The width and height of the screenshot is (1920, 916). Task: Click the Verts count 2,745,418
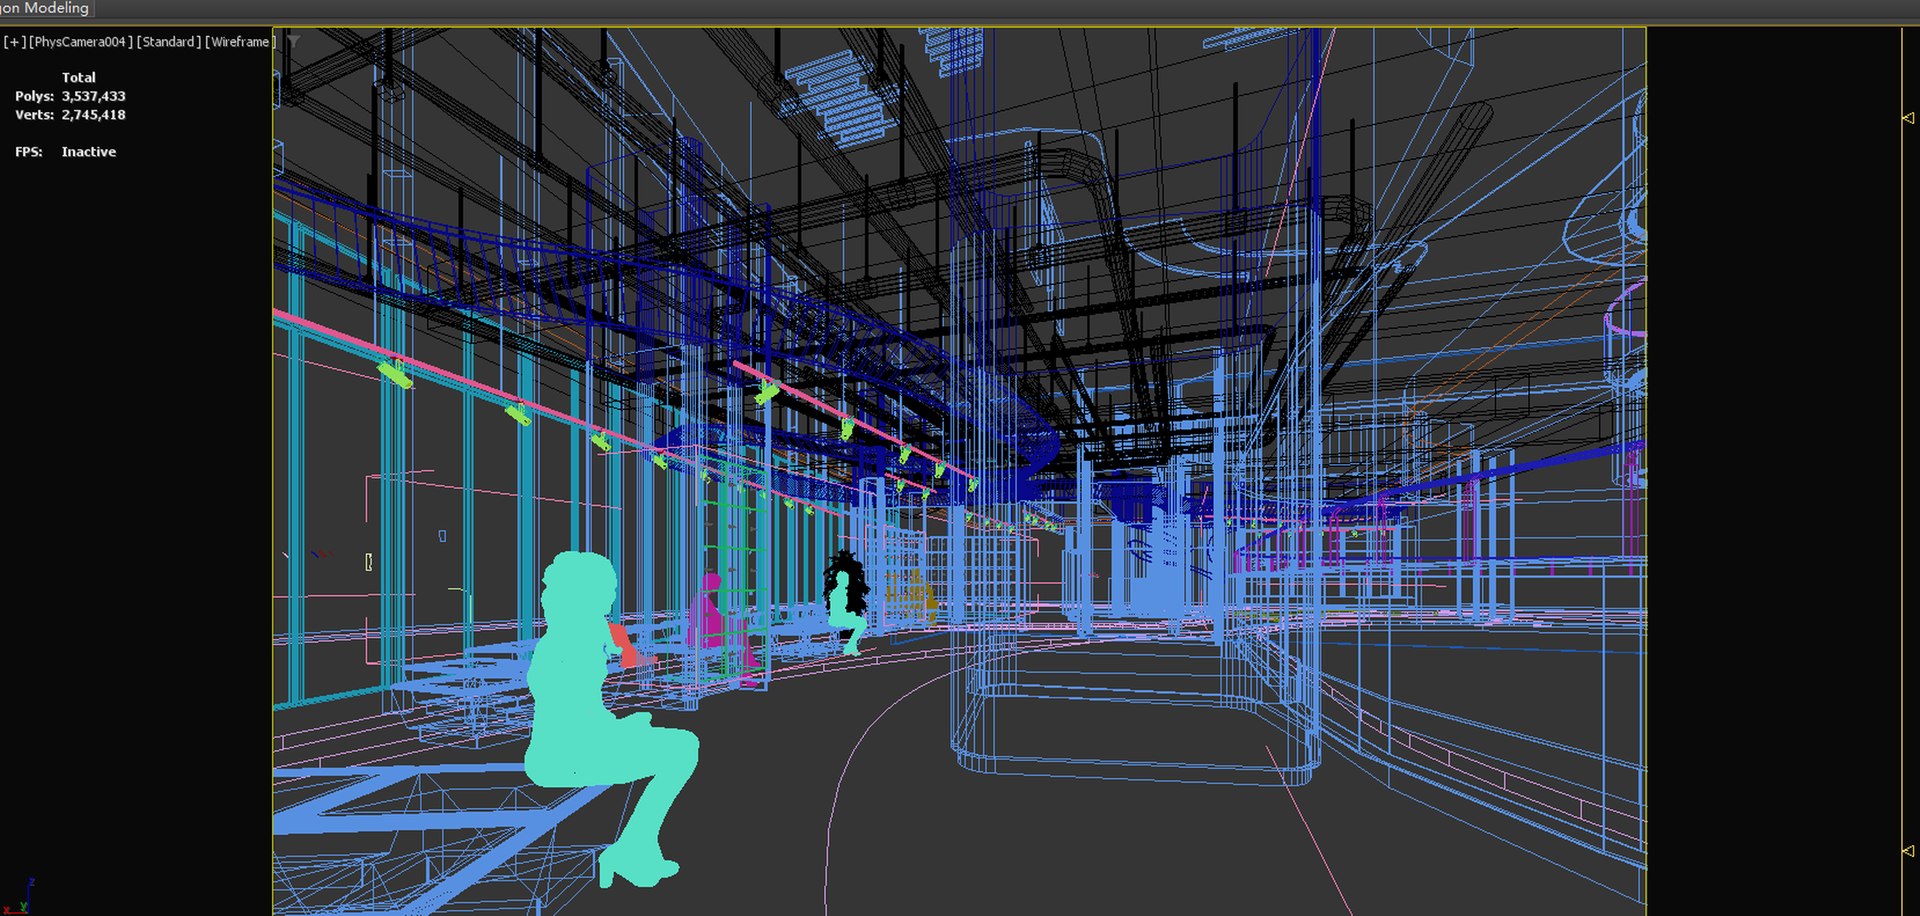tap(93, 115)
